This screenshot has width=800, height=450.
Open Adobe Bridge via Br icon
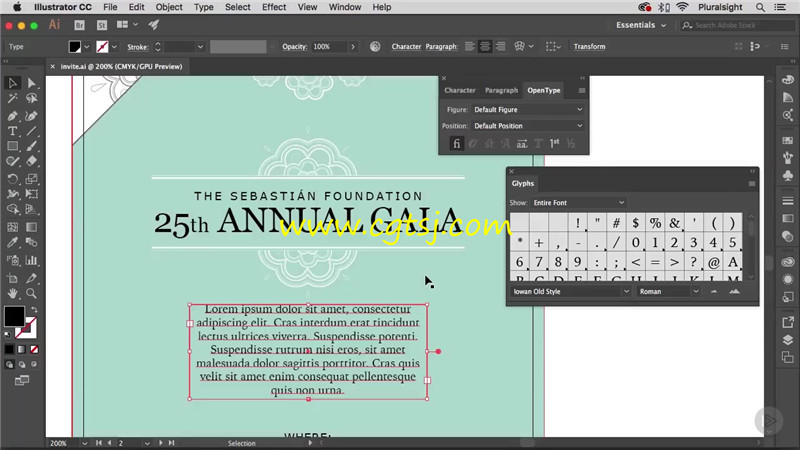coord(79,25)
